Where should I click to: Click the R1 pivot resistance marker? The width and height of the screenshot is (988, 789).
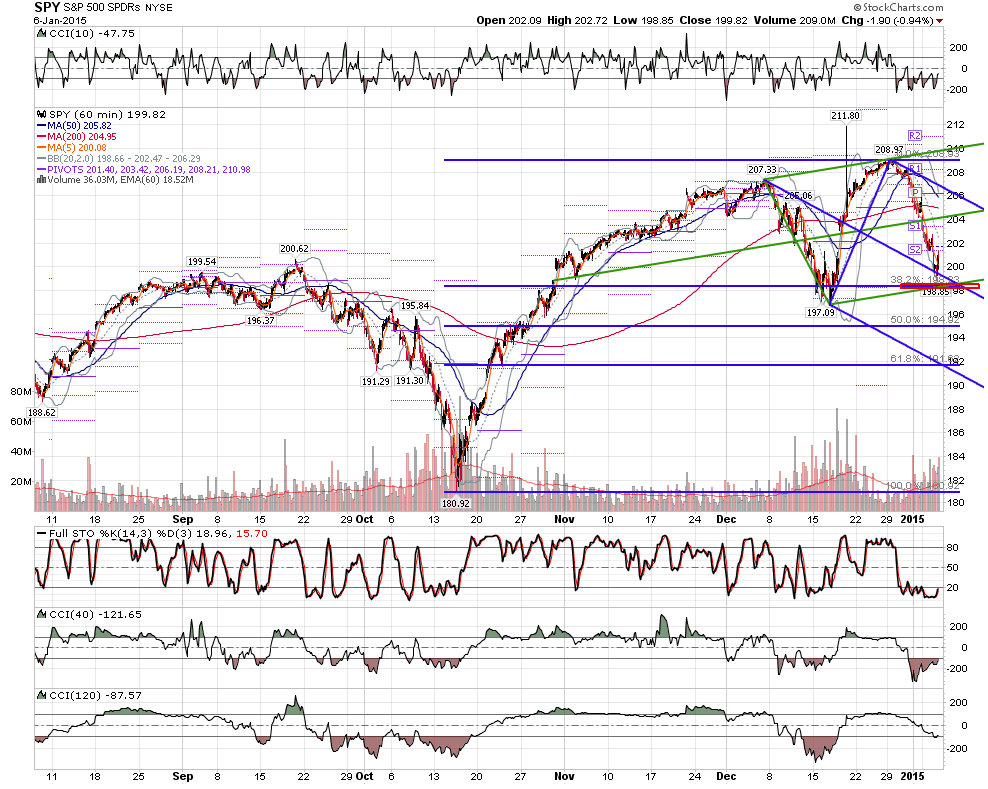coord(914,169)
